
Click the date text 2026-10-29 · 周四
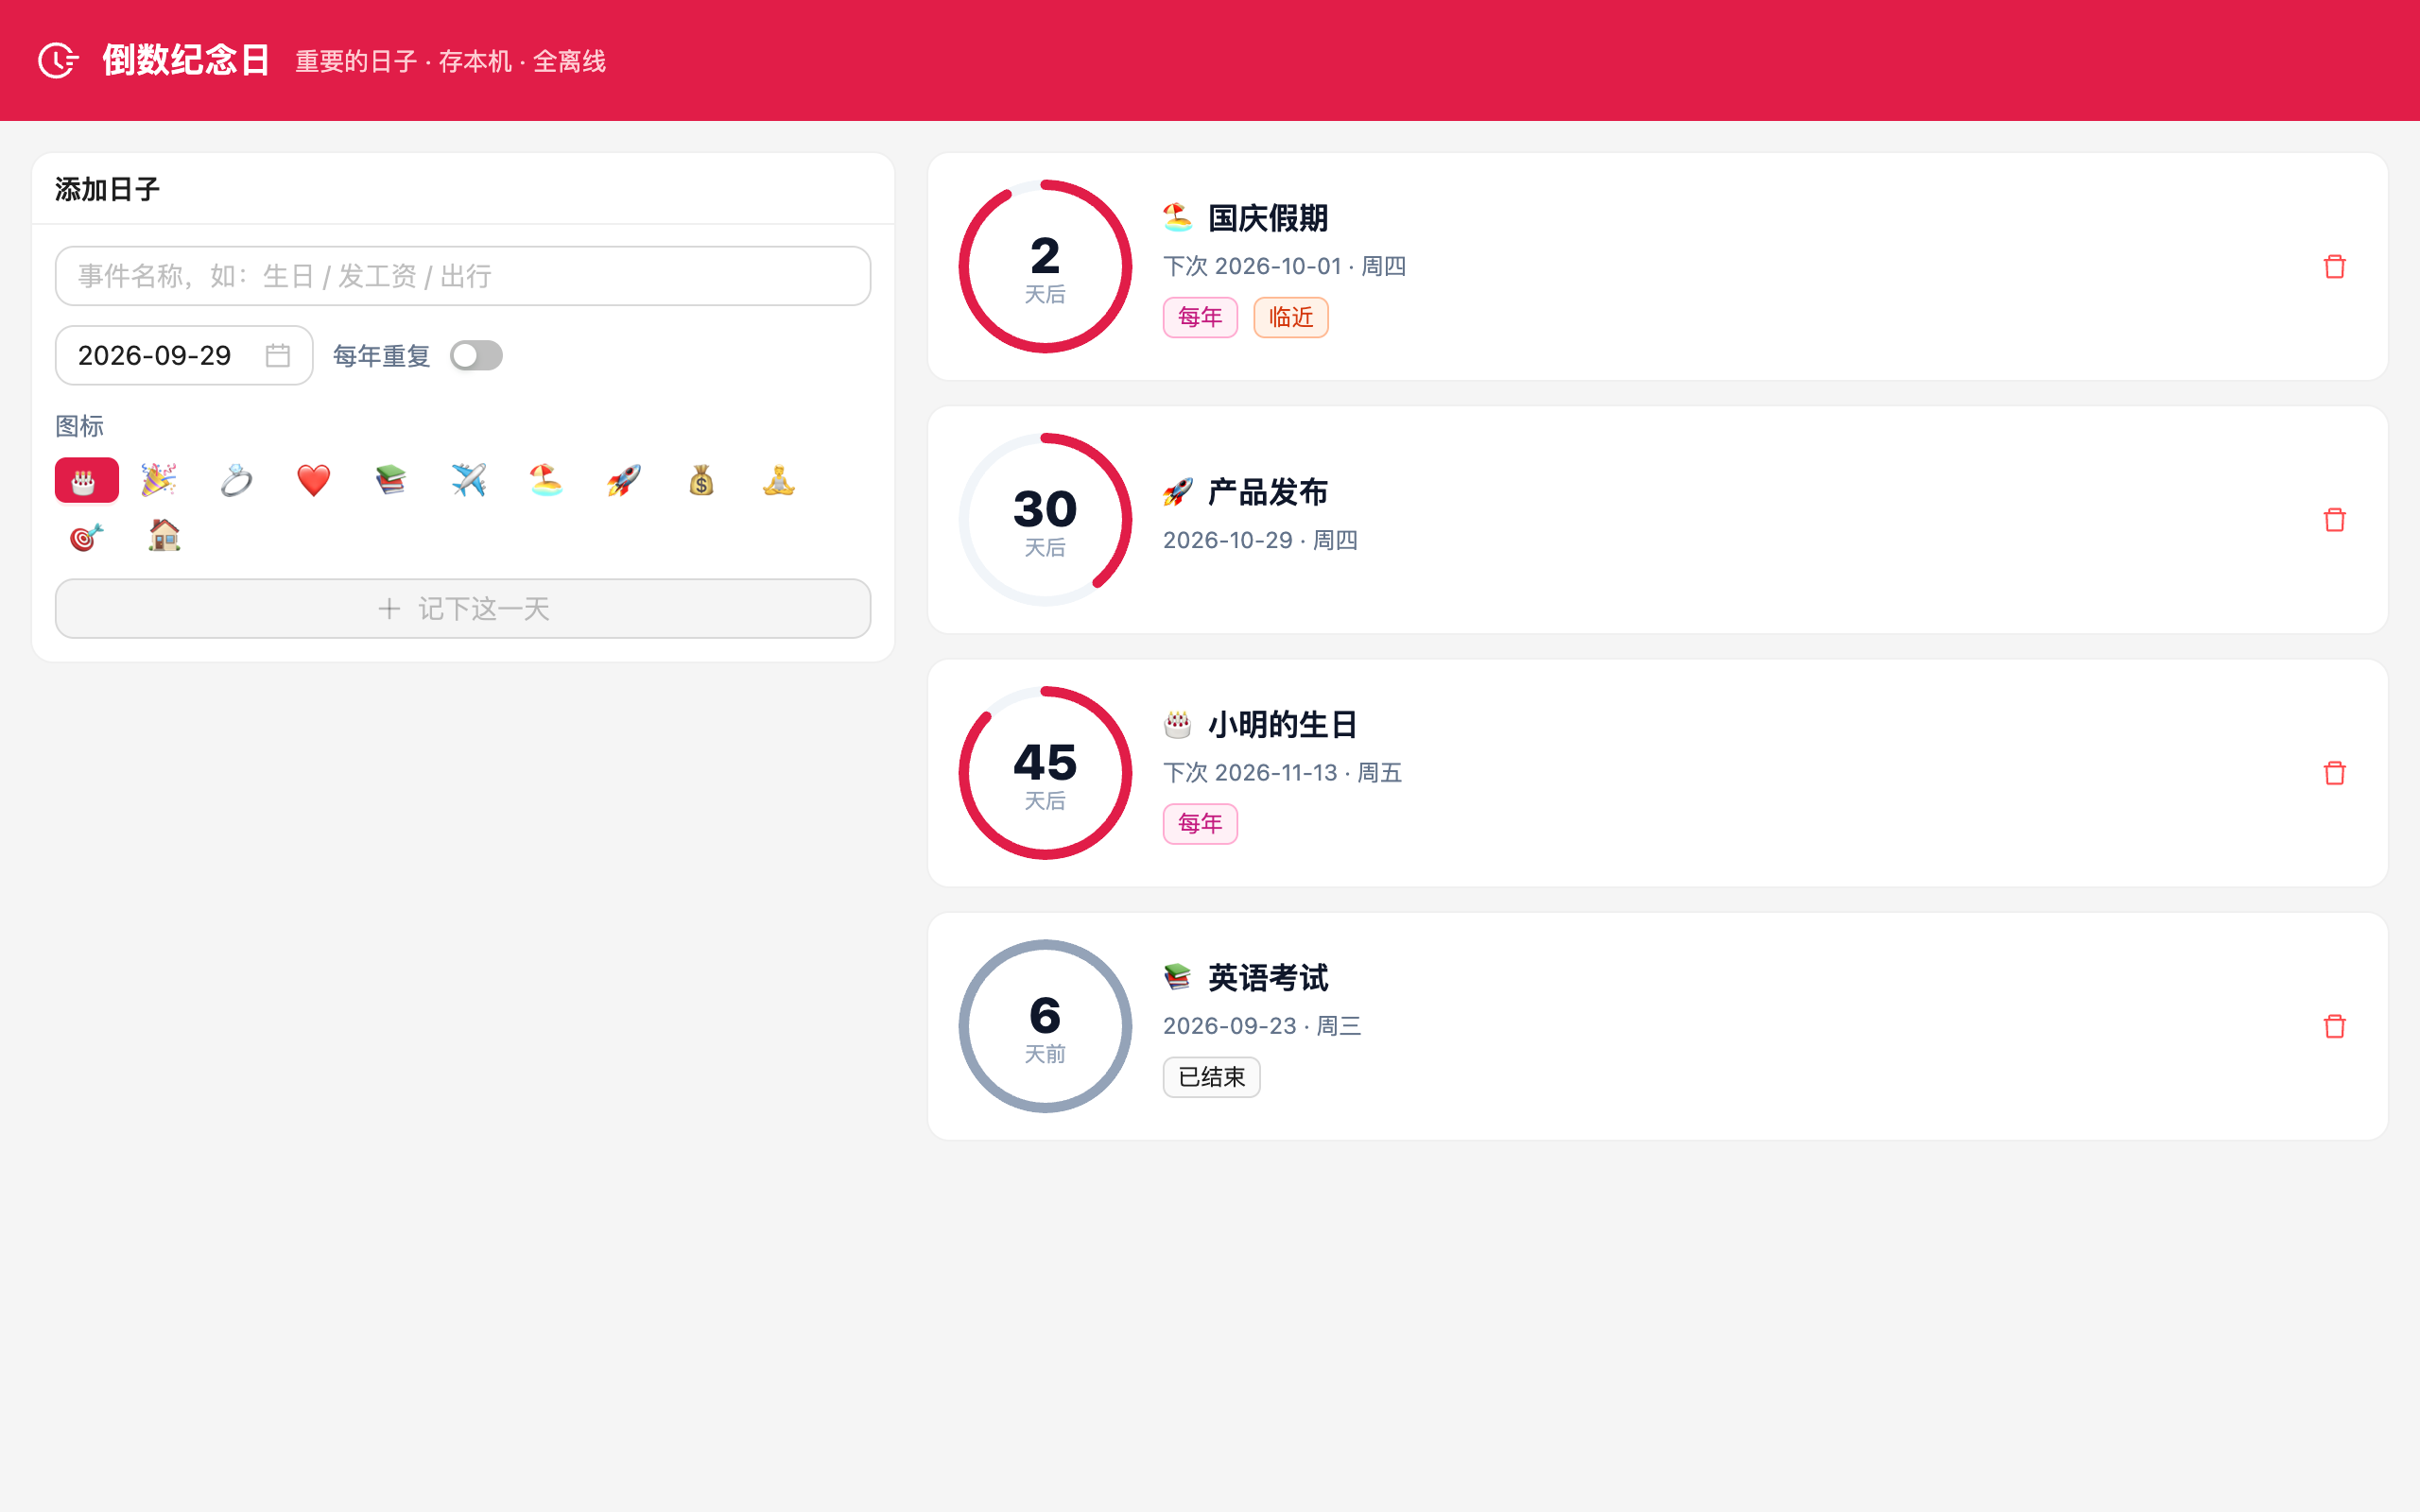coord(1260,540)
